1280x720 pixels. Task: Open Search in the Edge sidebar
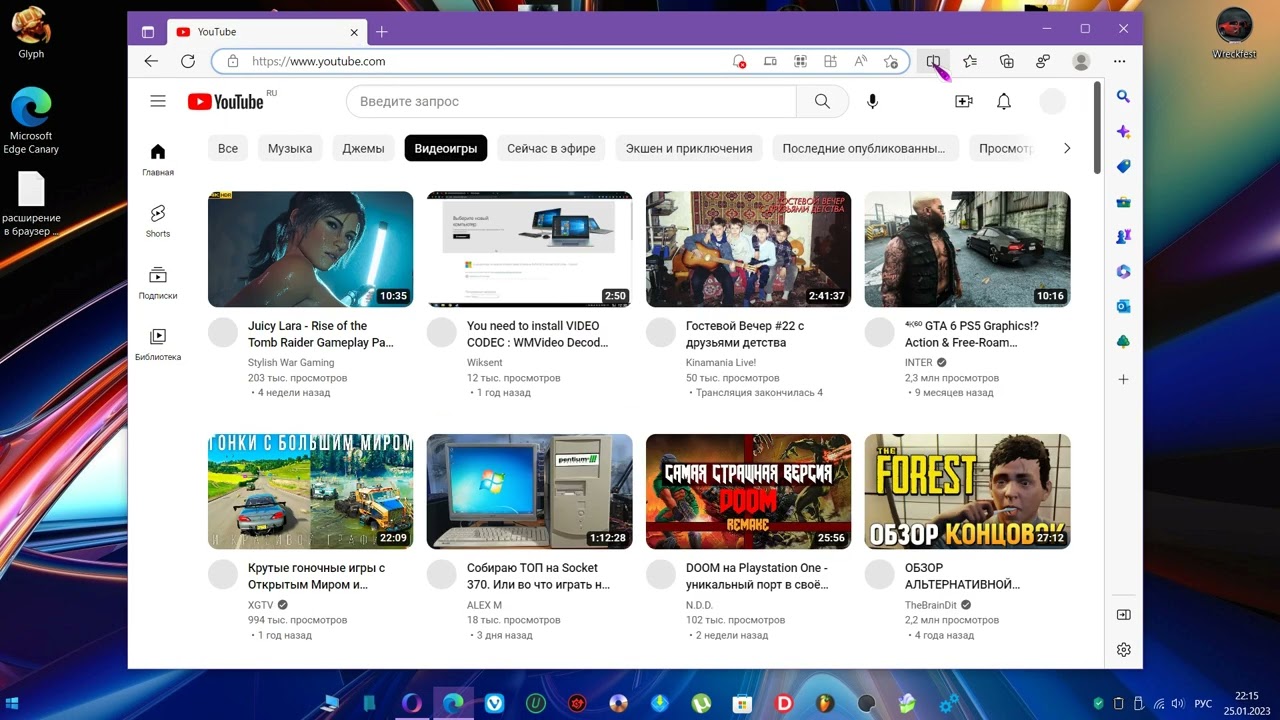pos(1123,97)
